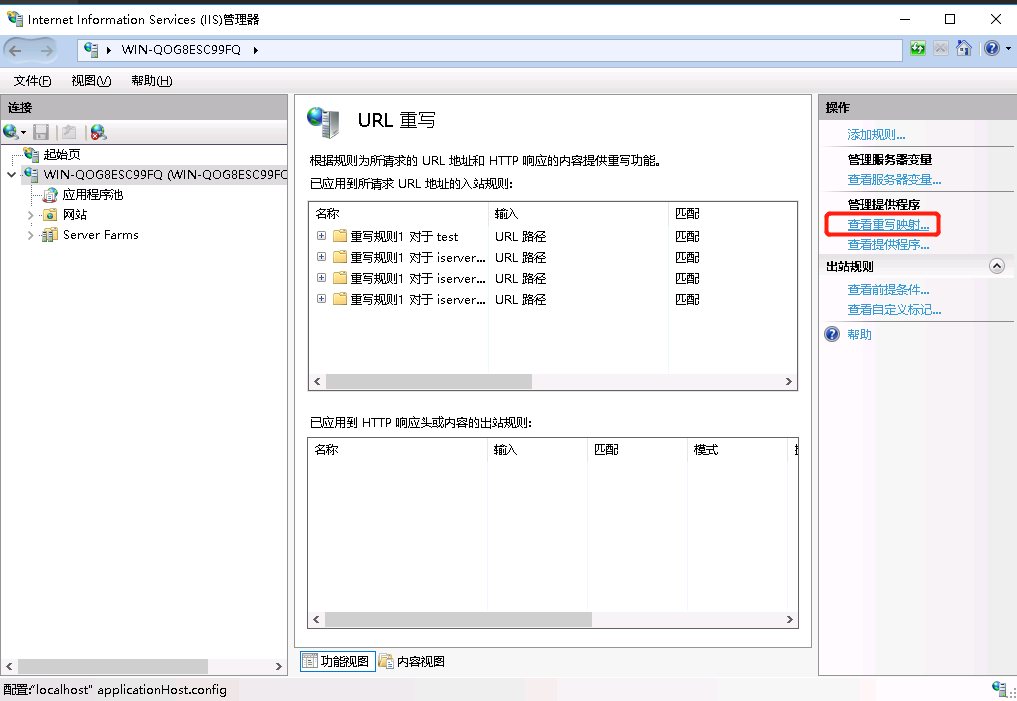This screenshot has height=701, width=1017.
Task: Click the inbound rules horizontal scrollbar
Action: pyautogui.click(x=429, y=381)
